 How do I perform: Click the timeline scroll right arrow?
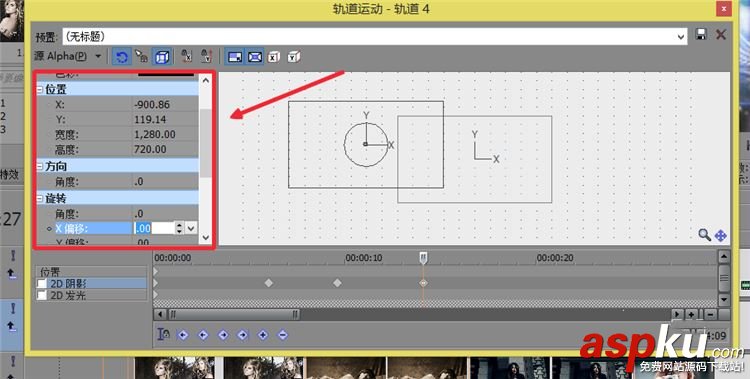click(x=677, y=314)
